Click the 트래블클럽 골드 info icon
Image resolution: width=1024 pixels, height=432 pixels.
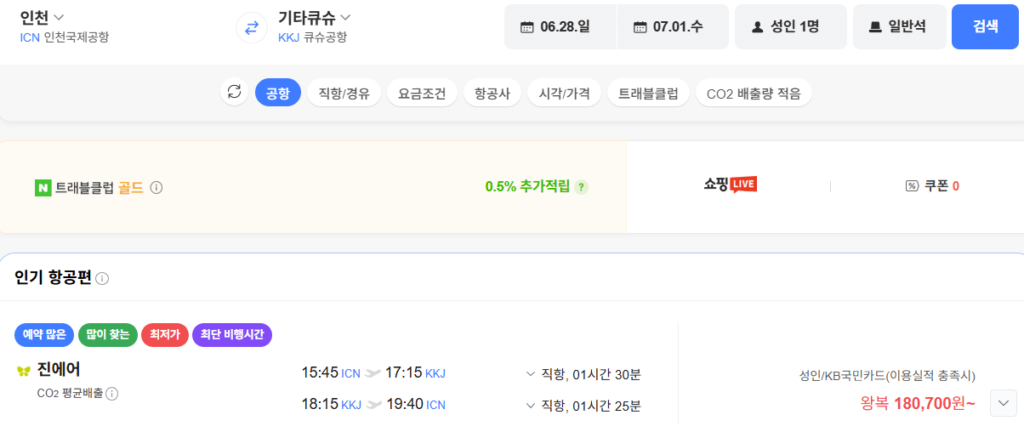pyautogui.click(x=156, y=187)
